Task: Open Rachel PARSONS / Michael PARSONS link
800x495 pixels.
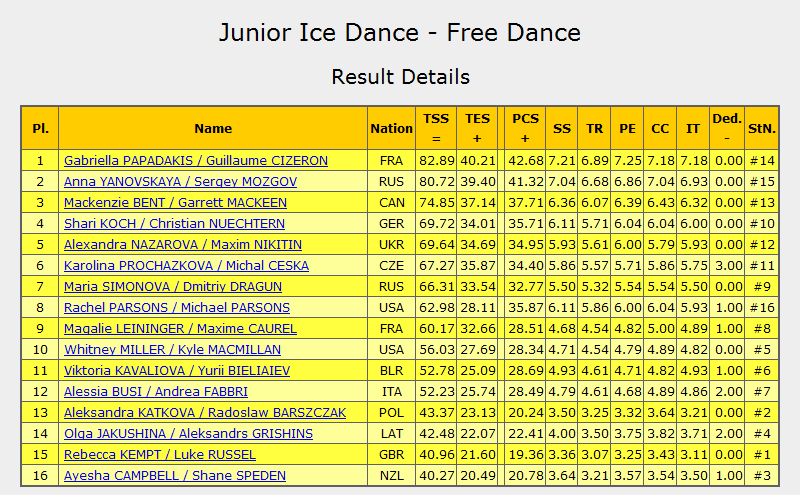Action: coord(177,307)
